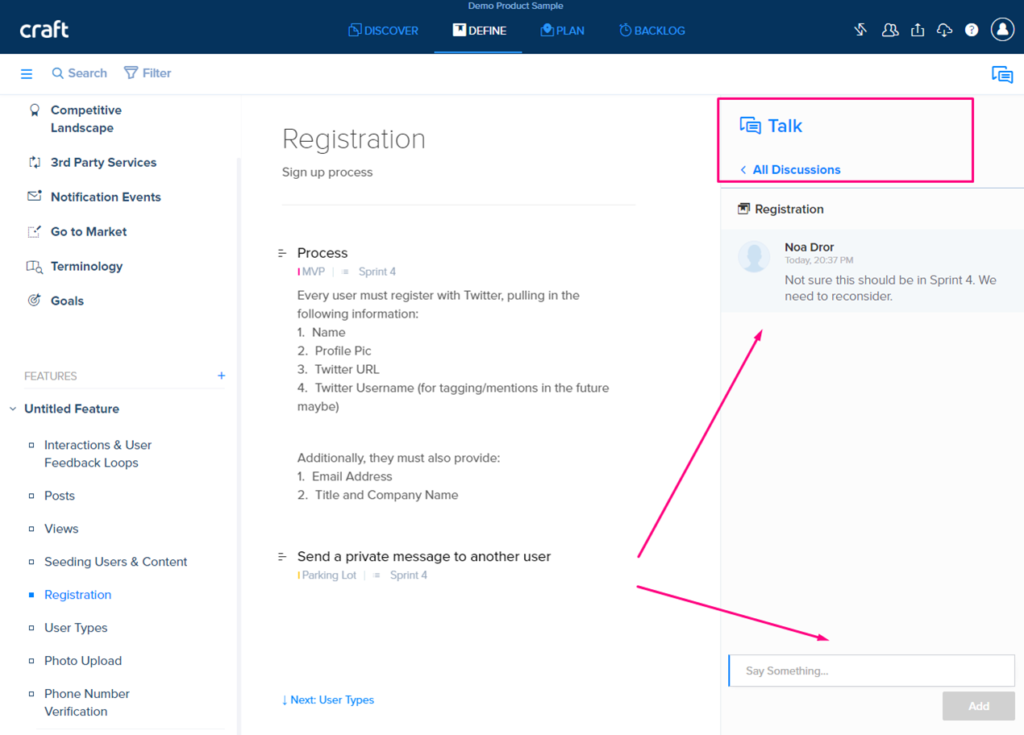Click the Notification Events envelope icon
The image size is (1024, 735).
(35, 196)
